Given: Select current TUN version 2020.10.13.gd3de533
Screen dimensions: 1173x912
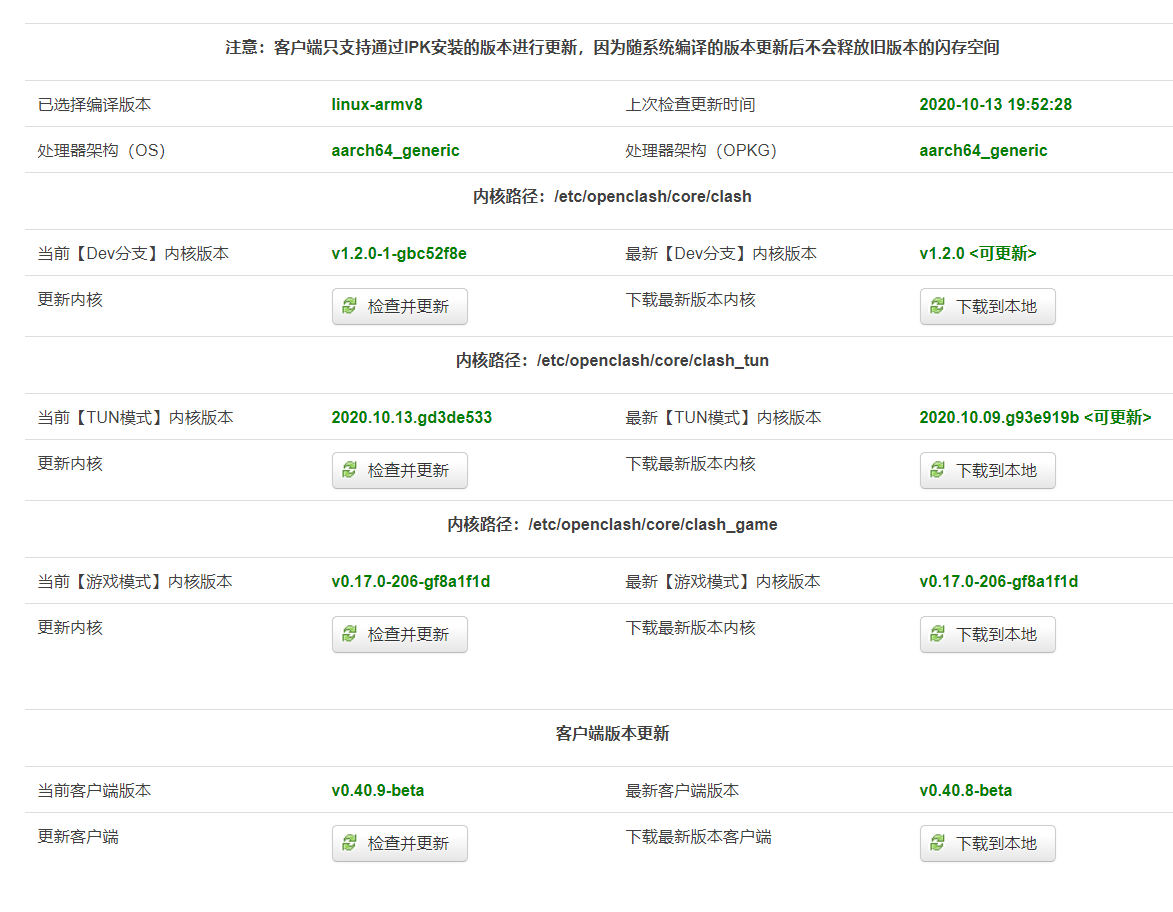Looking at the screenshot, I should click(411, 417).
